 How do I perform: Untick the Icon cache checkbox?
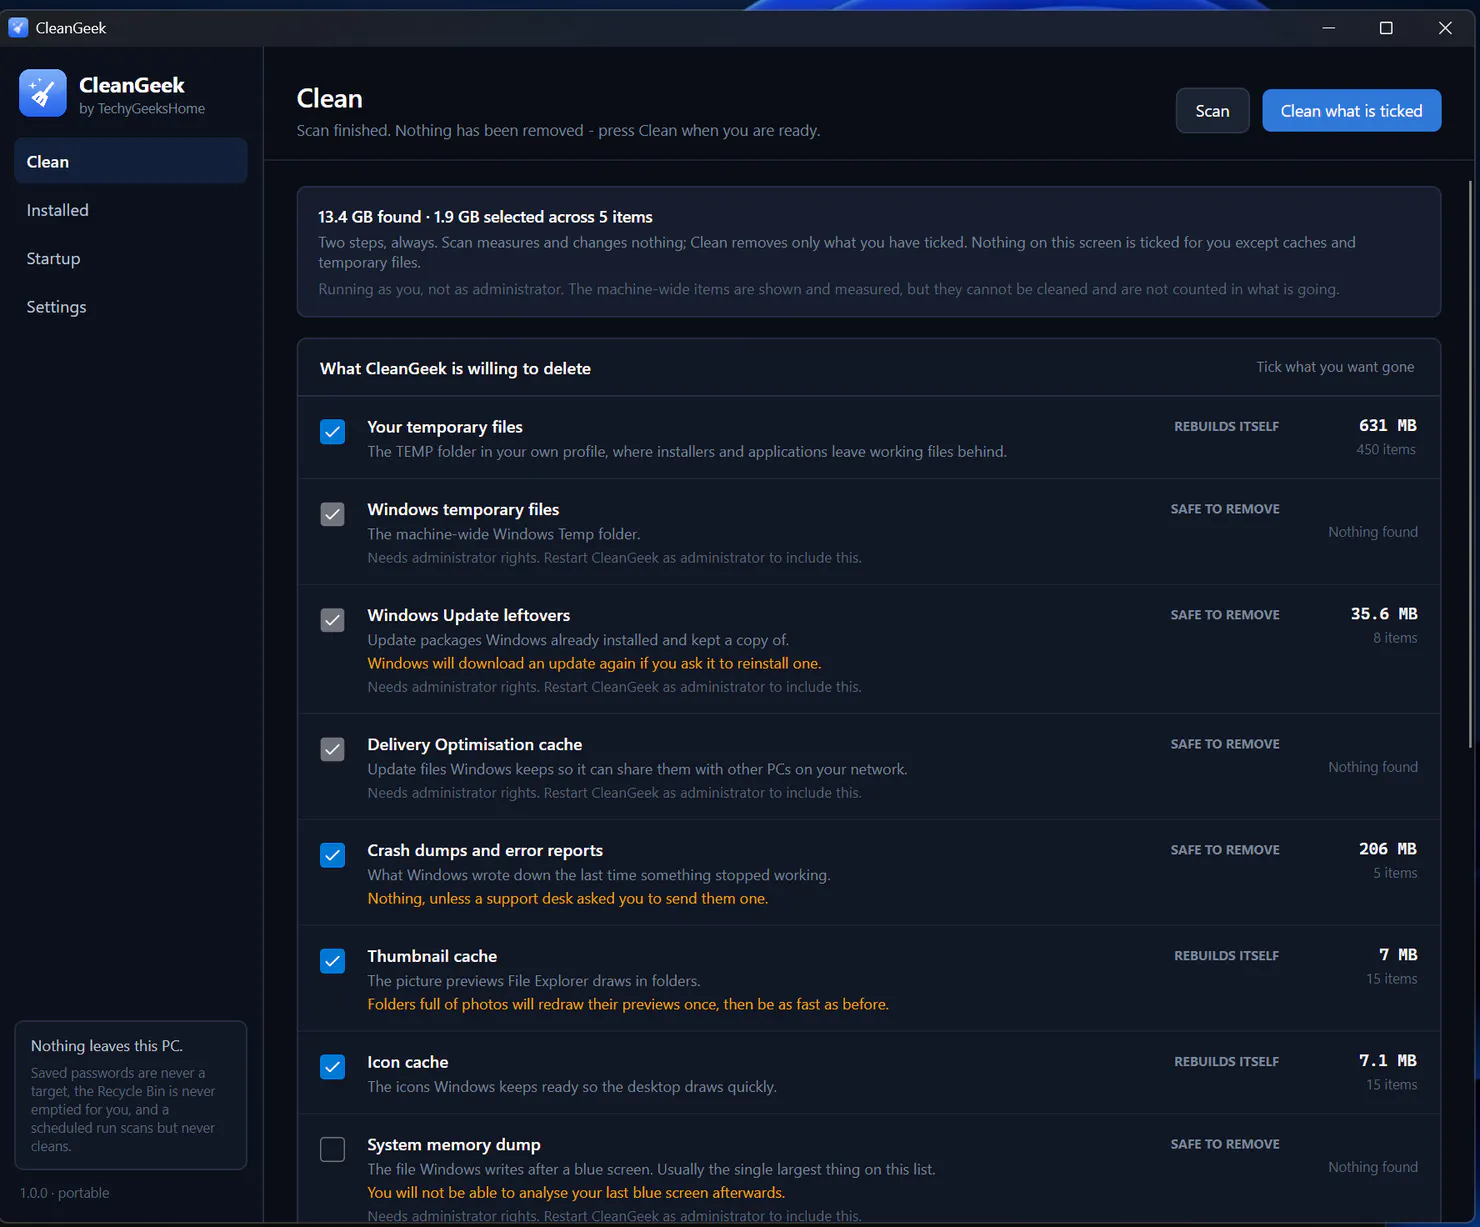(x=332, y=1067)
